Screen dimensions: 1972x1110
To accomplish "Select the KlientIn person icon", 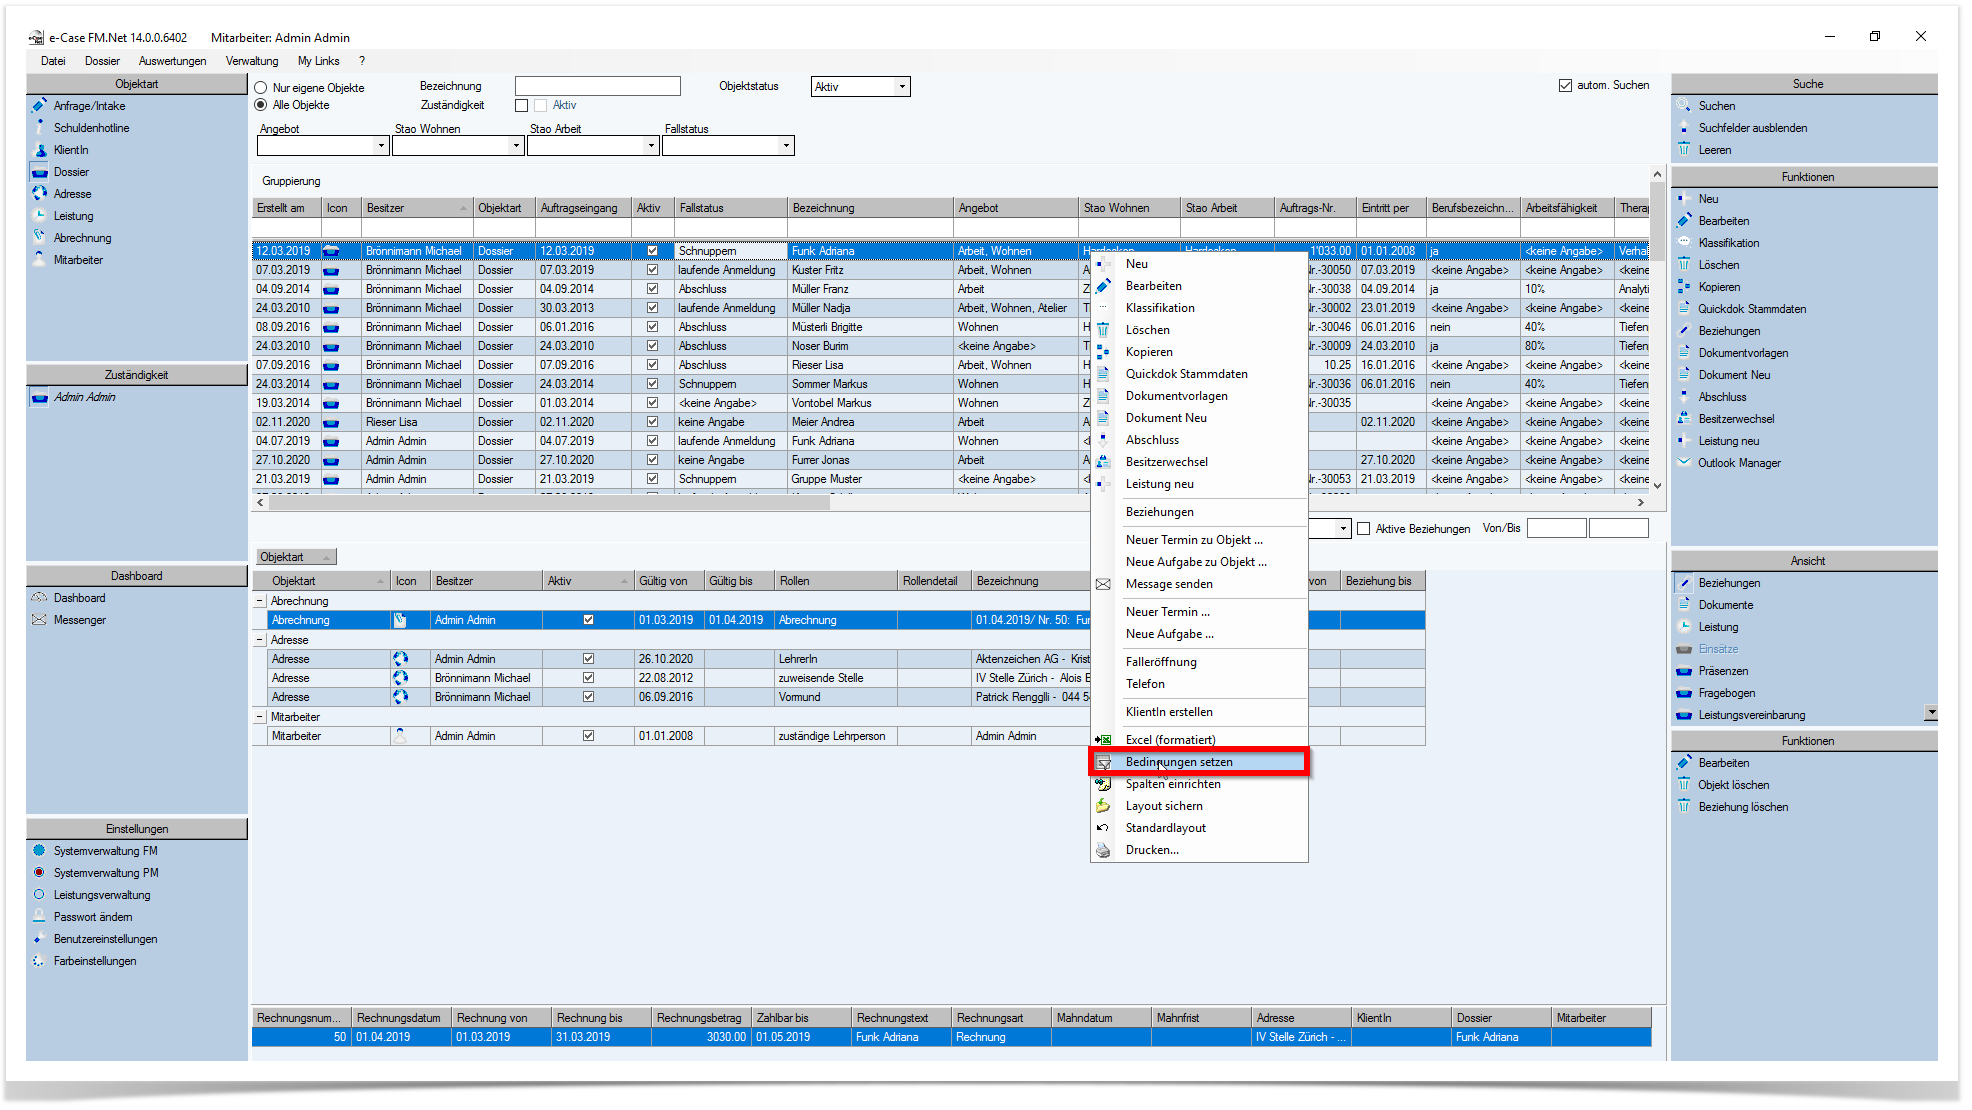I will (39, 149).
